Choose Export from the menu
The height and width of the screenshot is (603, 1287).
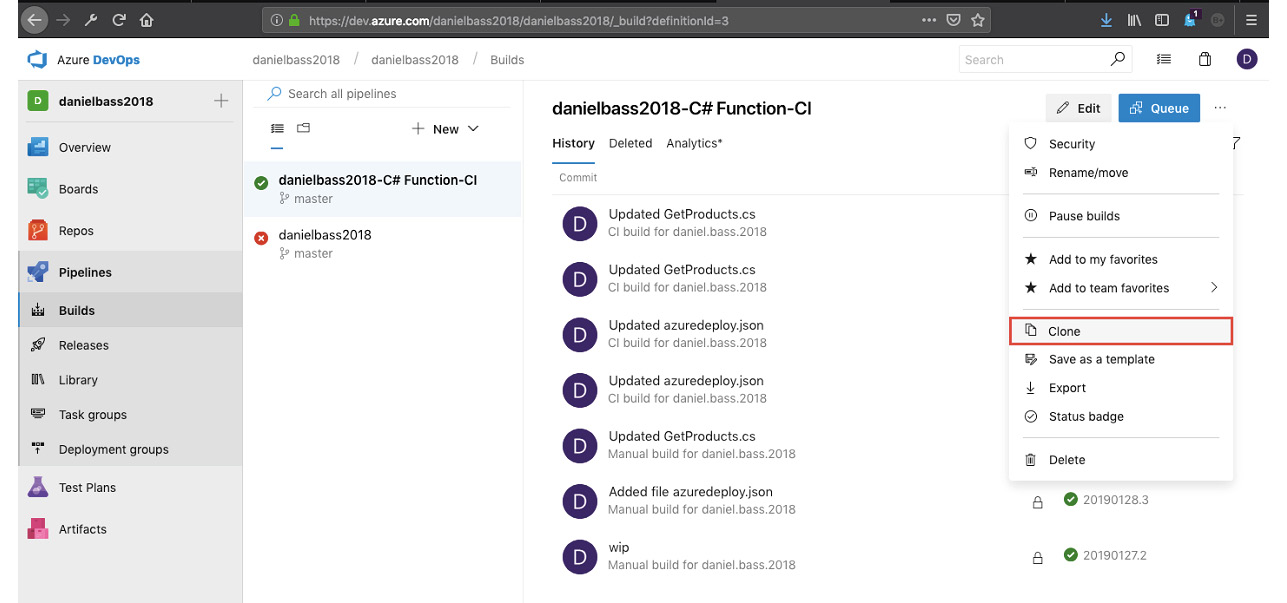1120,388
